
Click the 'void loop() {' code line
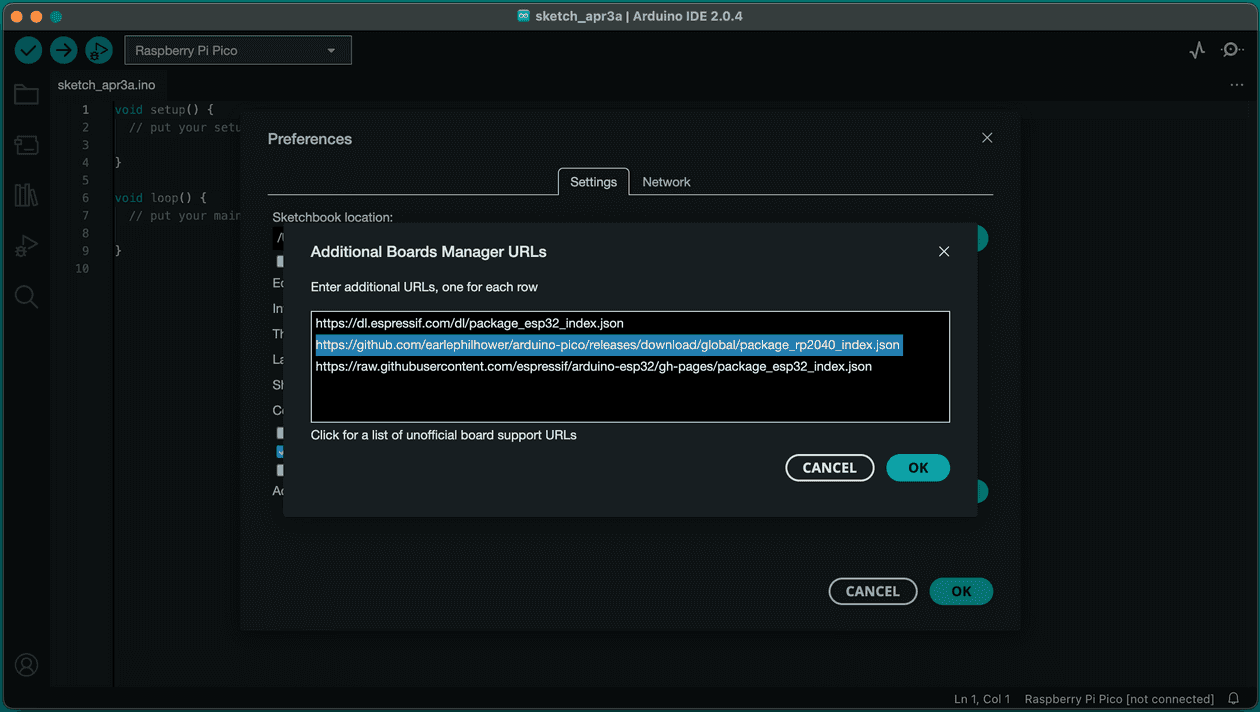[x=161, y=198]
